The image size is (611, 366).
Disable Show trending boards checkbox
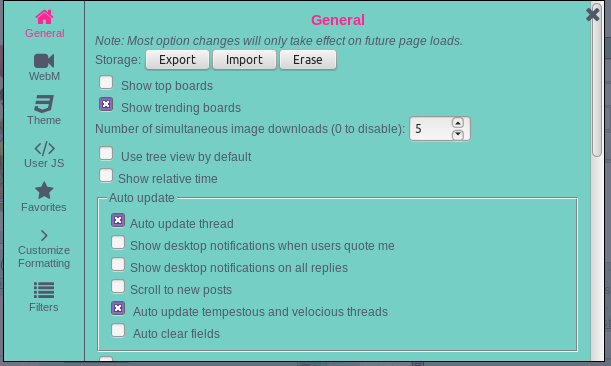106,104
